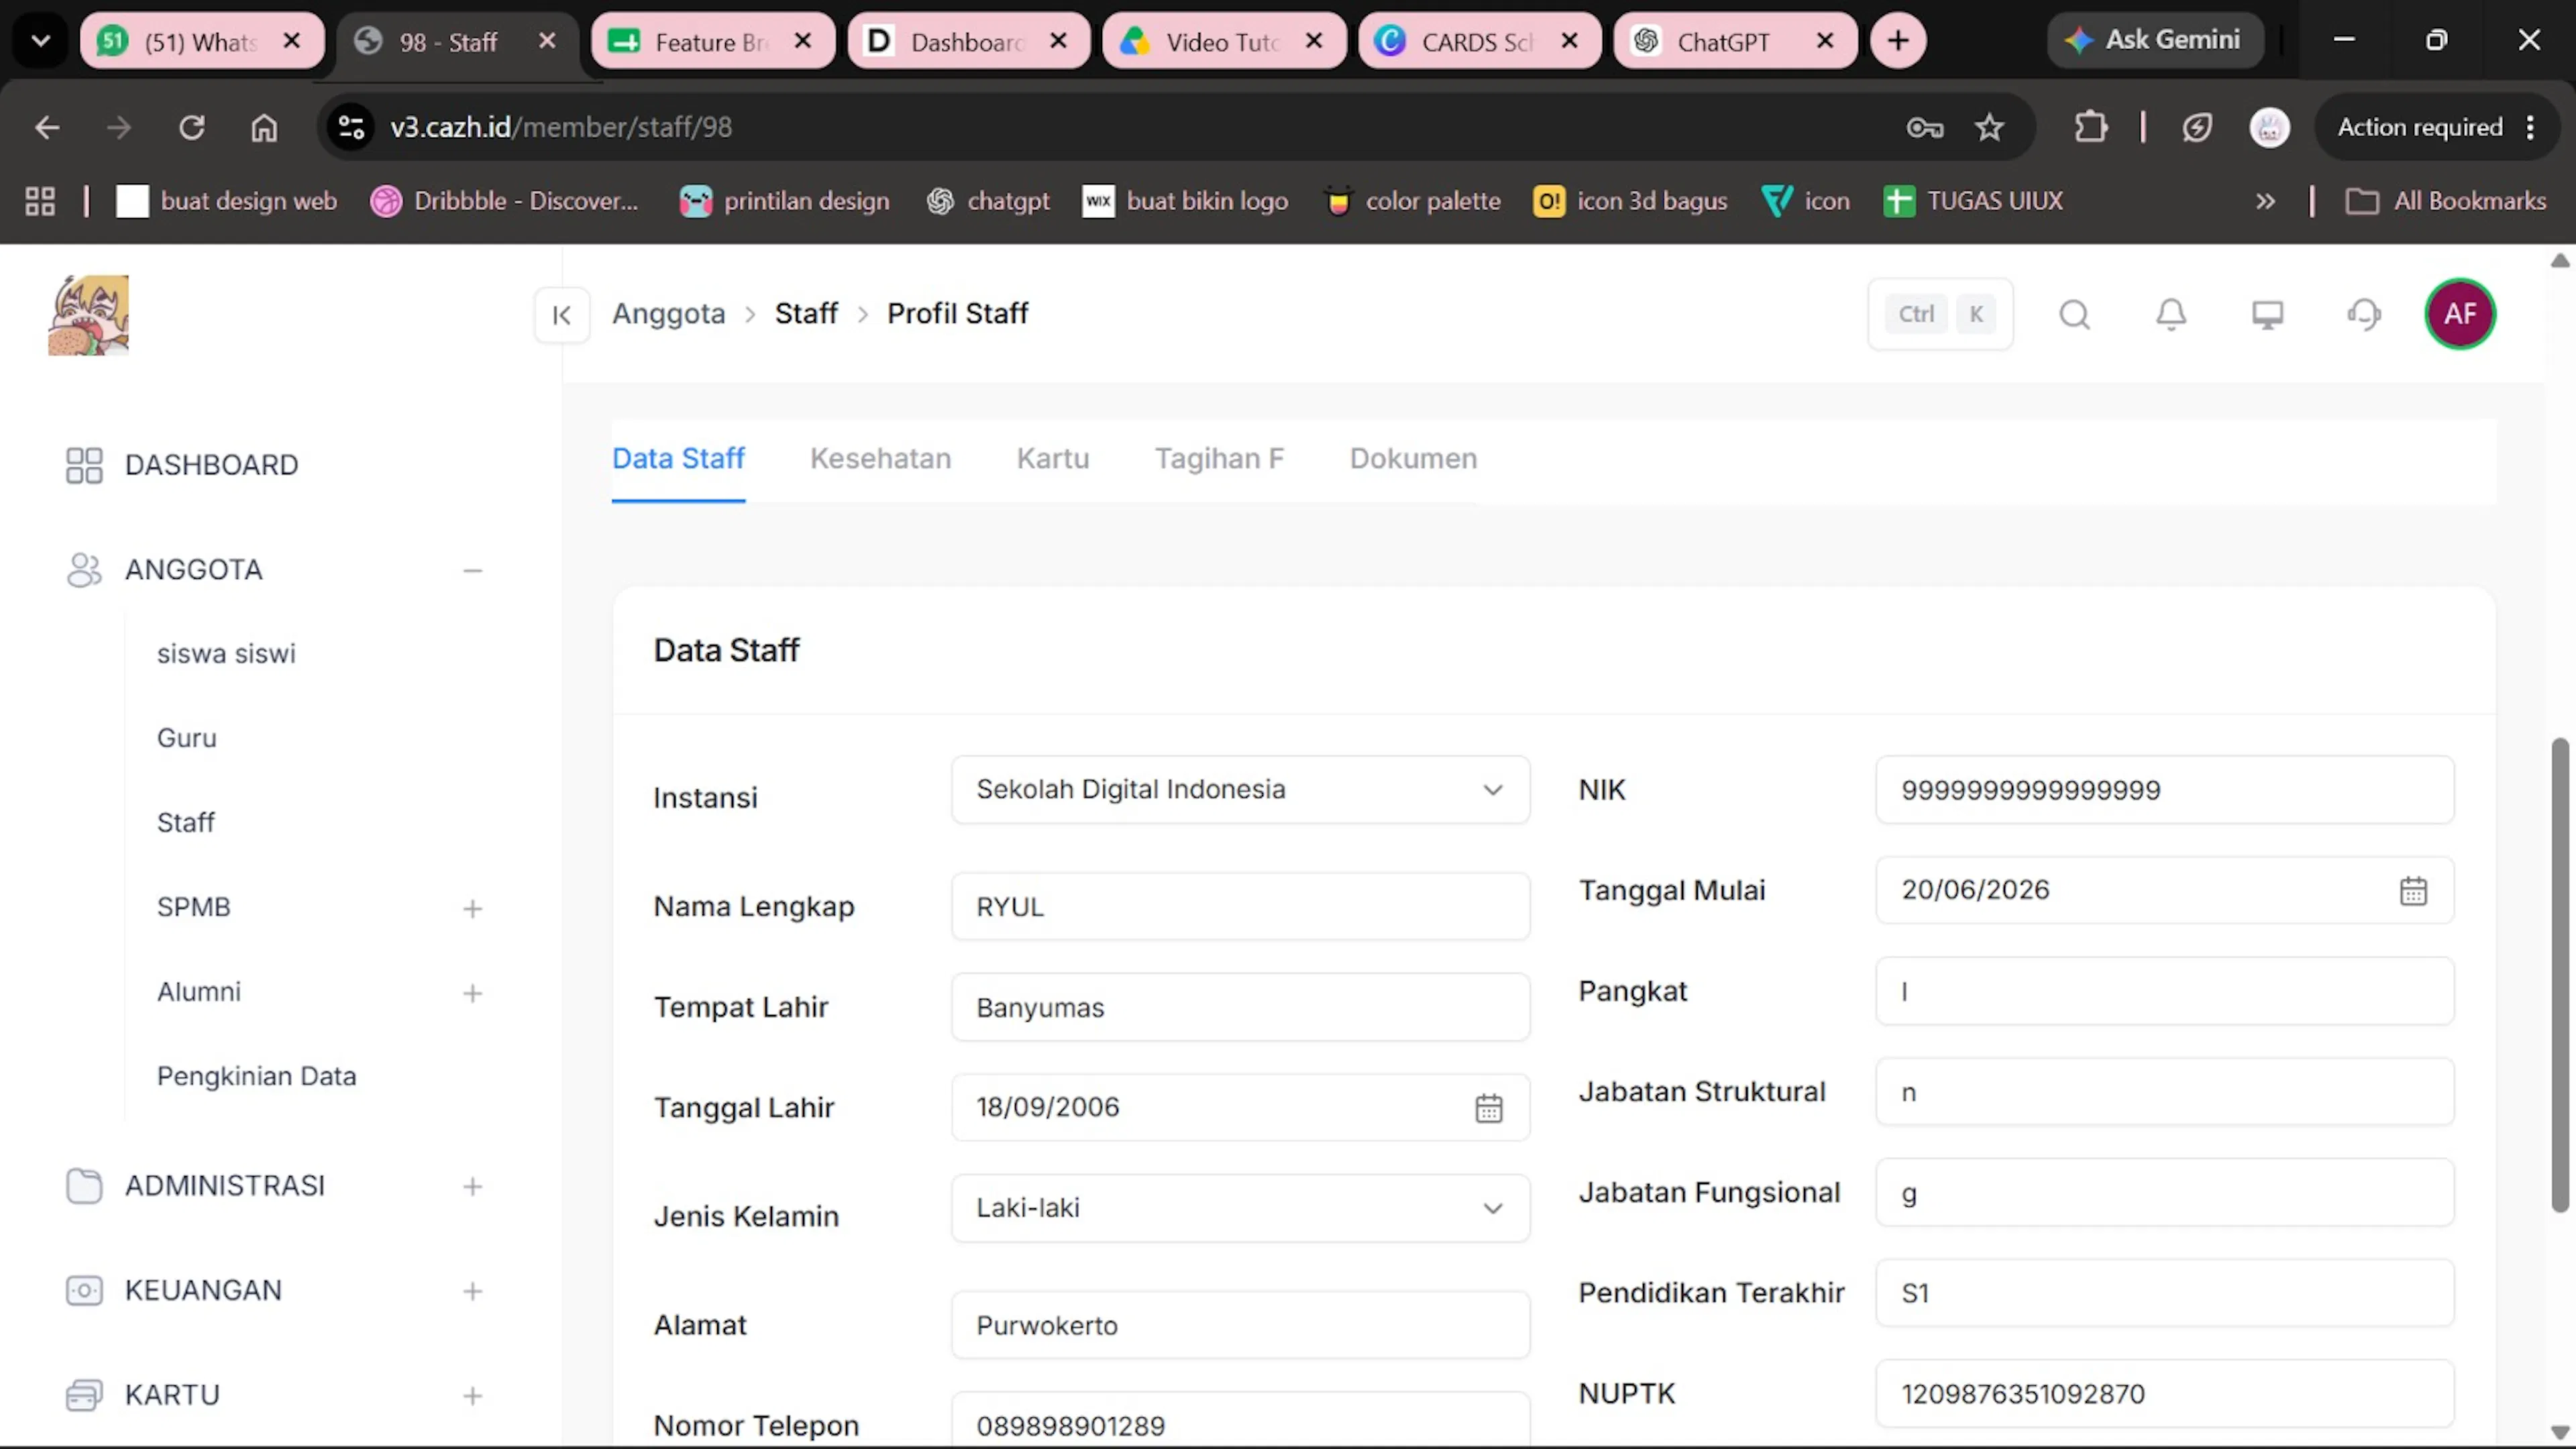Screen dimensions: 2576x1449
Task: Click the Ctrl K search shortcut box
Action: tap(1940, 315)
